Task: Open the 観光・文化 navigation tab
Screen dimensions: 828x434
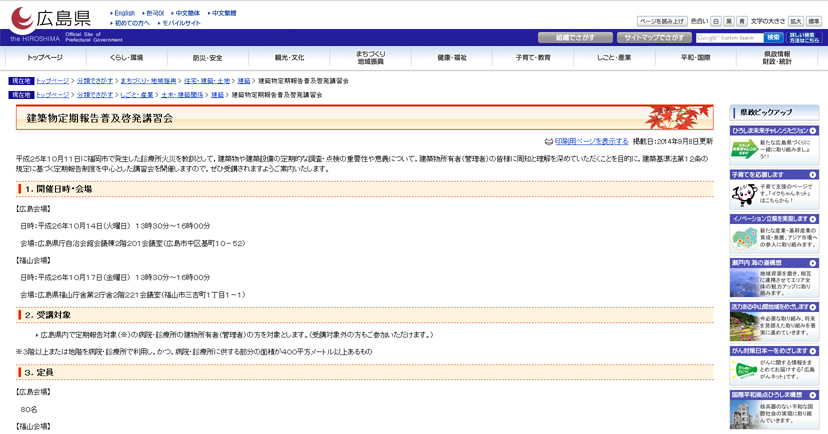Action: click(289, 58)
